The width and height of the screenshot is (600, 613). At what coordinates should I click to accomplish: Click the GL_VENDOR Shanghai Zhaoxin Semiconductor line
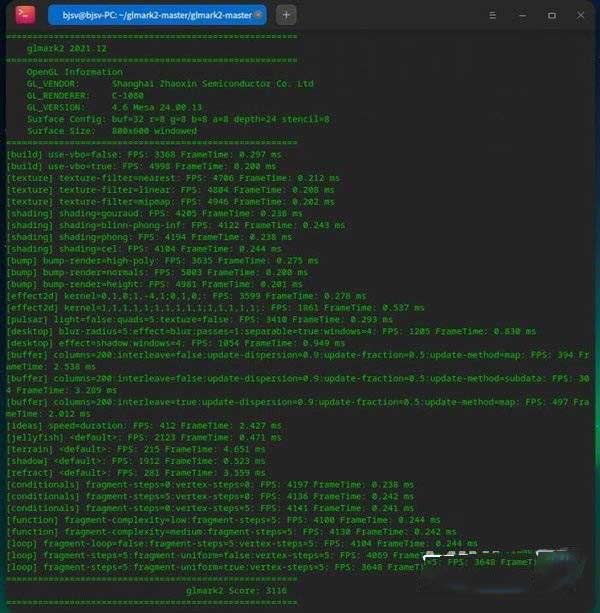[170, 84]
